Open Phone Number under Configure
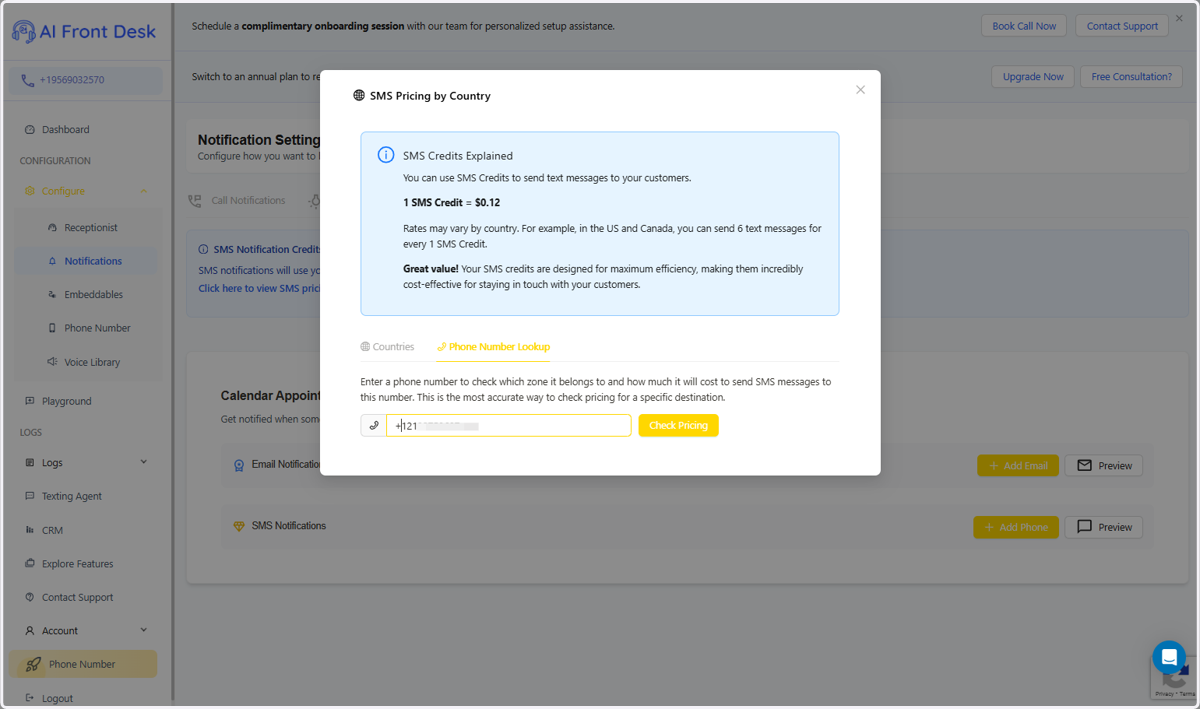 [x=97, y=328]
